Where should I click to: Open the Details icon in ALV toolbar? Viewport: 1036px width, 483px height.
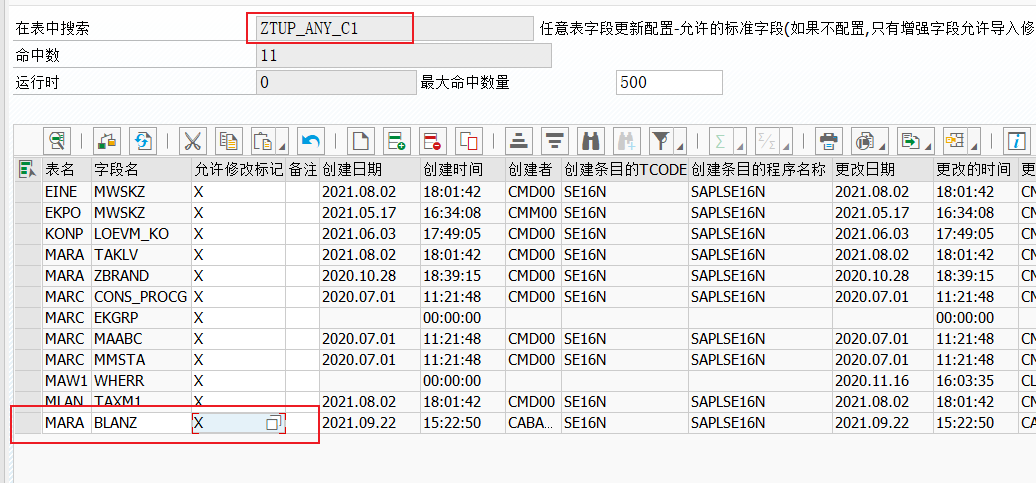[57, 140]
